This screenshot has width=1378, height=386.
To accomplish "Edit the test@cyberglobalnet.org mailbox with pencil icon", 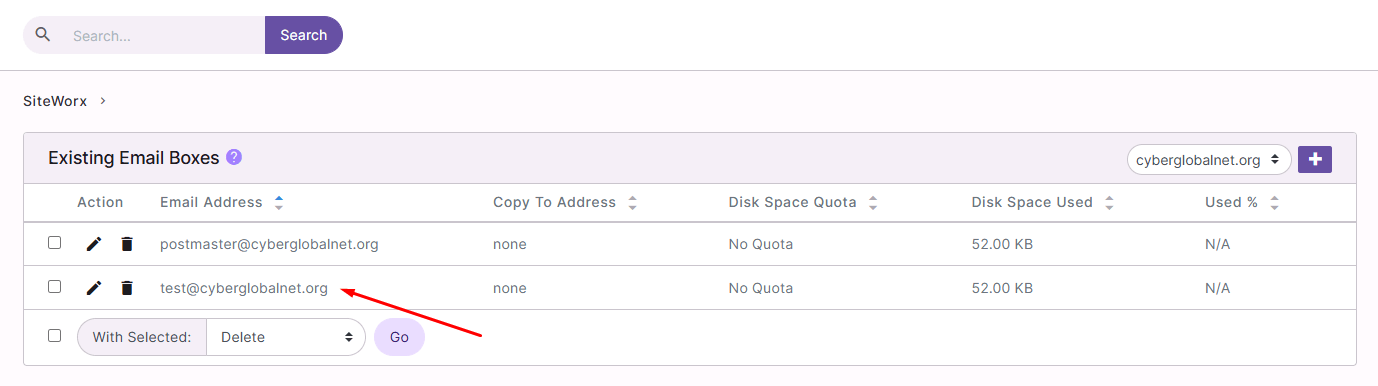I will [x=94, y=288].
